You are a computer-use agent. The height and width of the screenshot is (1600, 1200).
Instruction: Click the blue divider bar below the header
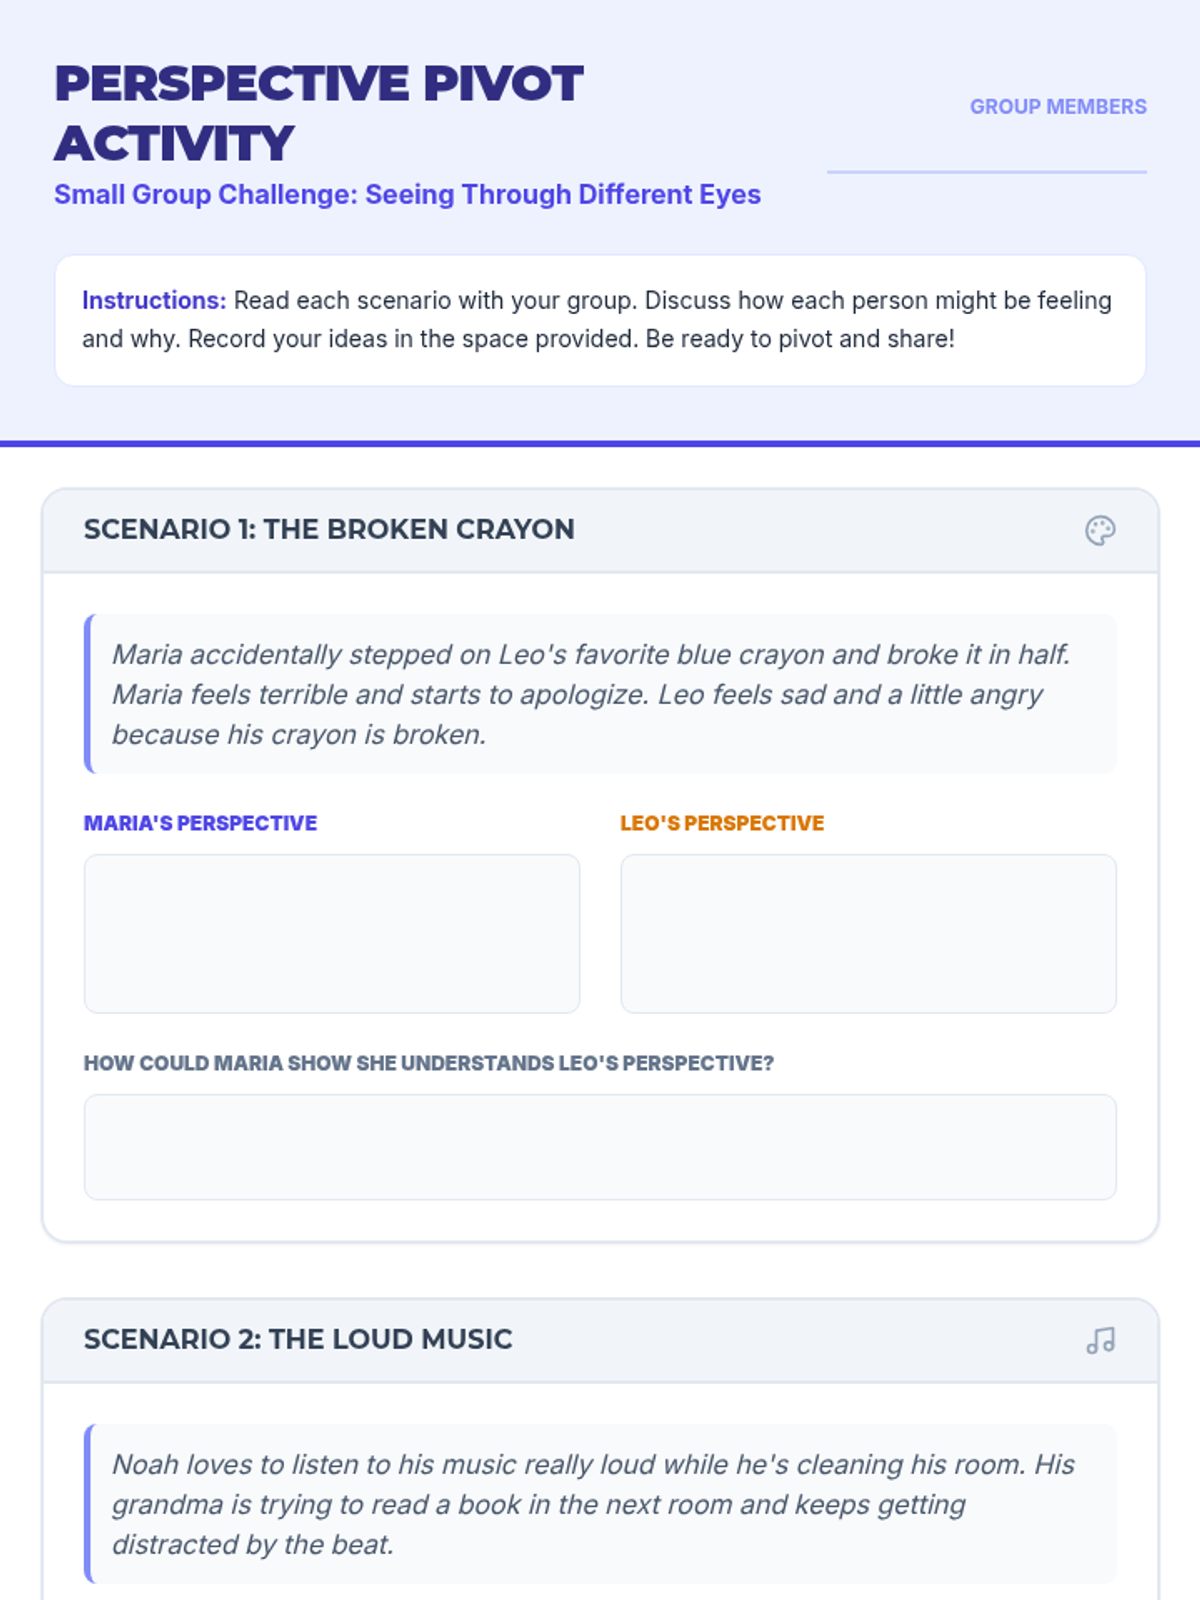point(600,443)
